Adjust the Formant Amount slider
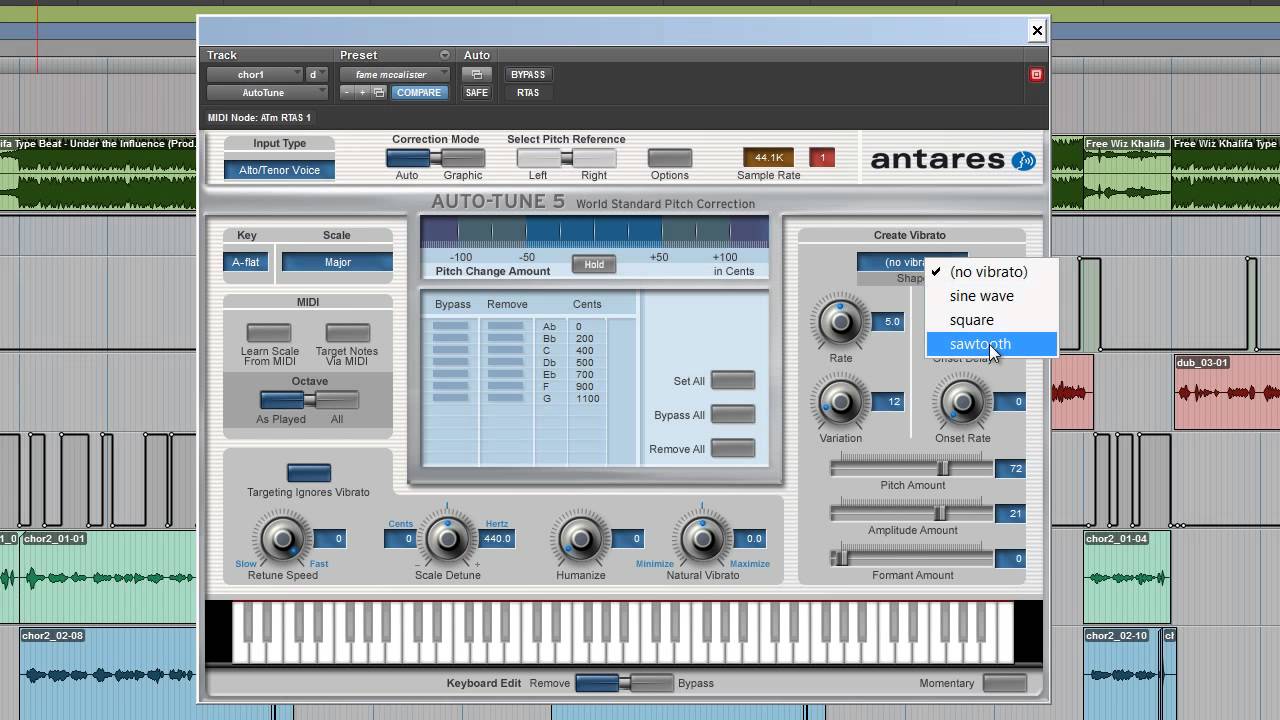1280x720 pixels. tap(842, 558)
